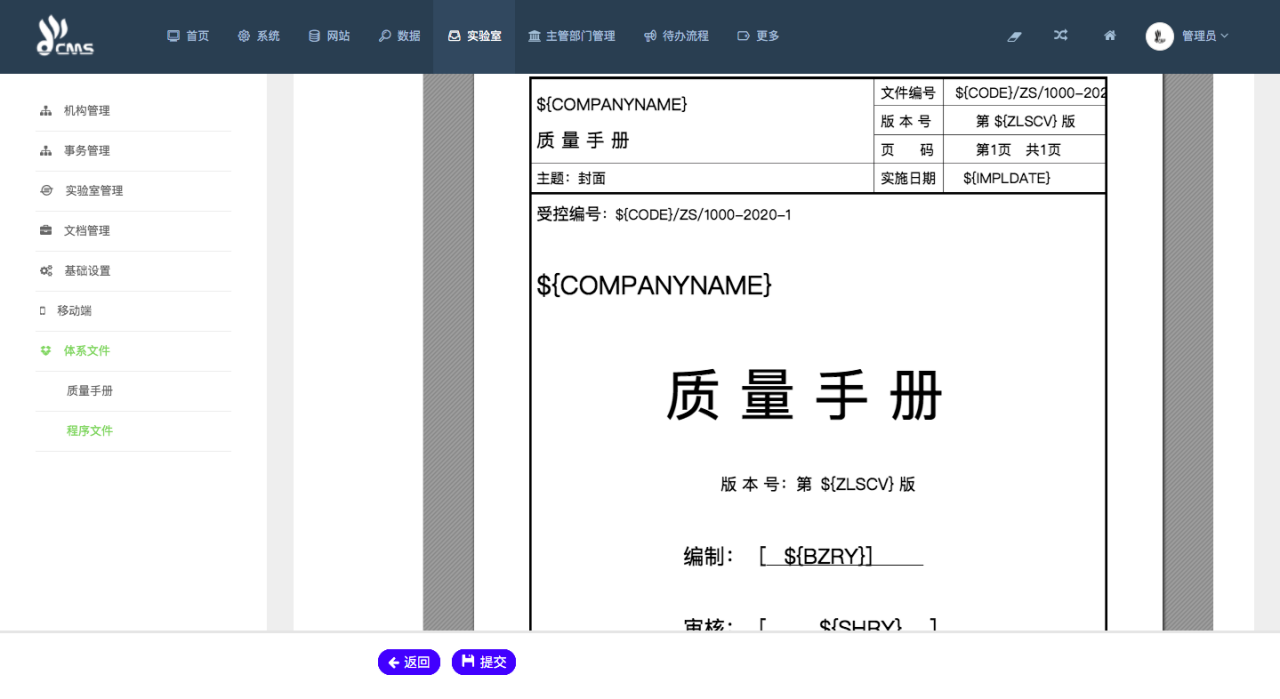The image size is (1280, 699).
Task: Open 文档管理 in the sidebar
Action: pyautogui.click(x=86, y=231)
